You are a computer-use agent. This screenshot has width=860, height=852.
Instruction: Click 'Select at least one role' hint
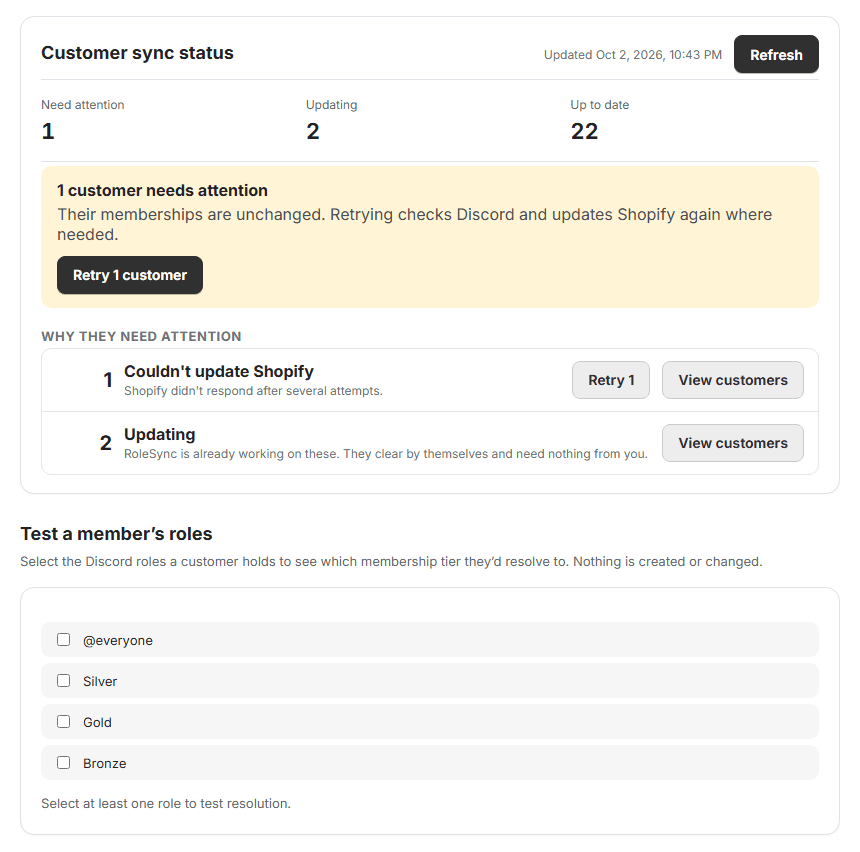click(166, 803)
